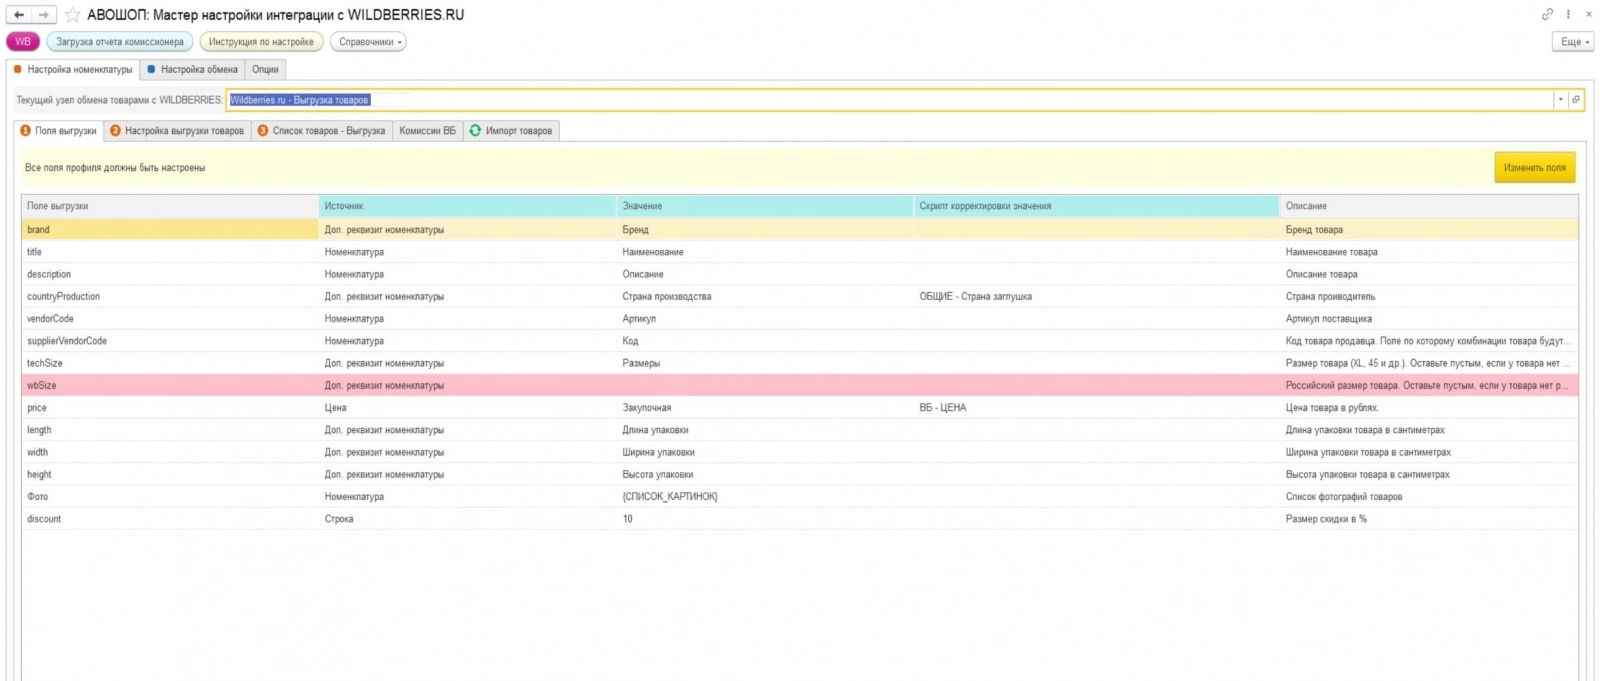Click the ОБЩИЕ - Страна заглушка cell

1097,297
